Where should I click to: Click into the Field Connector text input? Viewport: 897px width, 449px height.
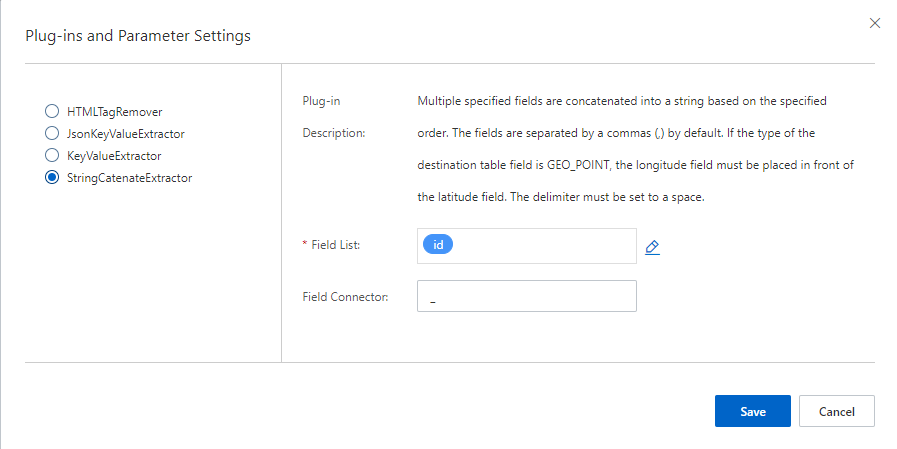[x=527, y=297]
